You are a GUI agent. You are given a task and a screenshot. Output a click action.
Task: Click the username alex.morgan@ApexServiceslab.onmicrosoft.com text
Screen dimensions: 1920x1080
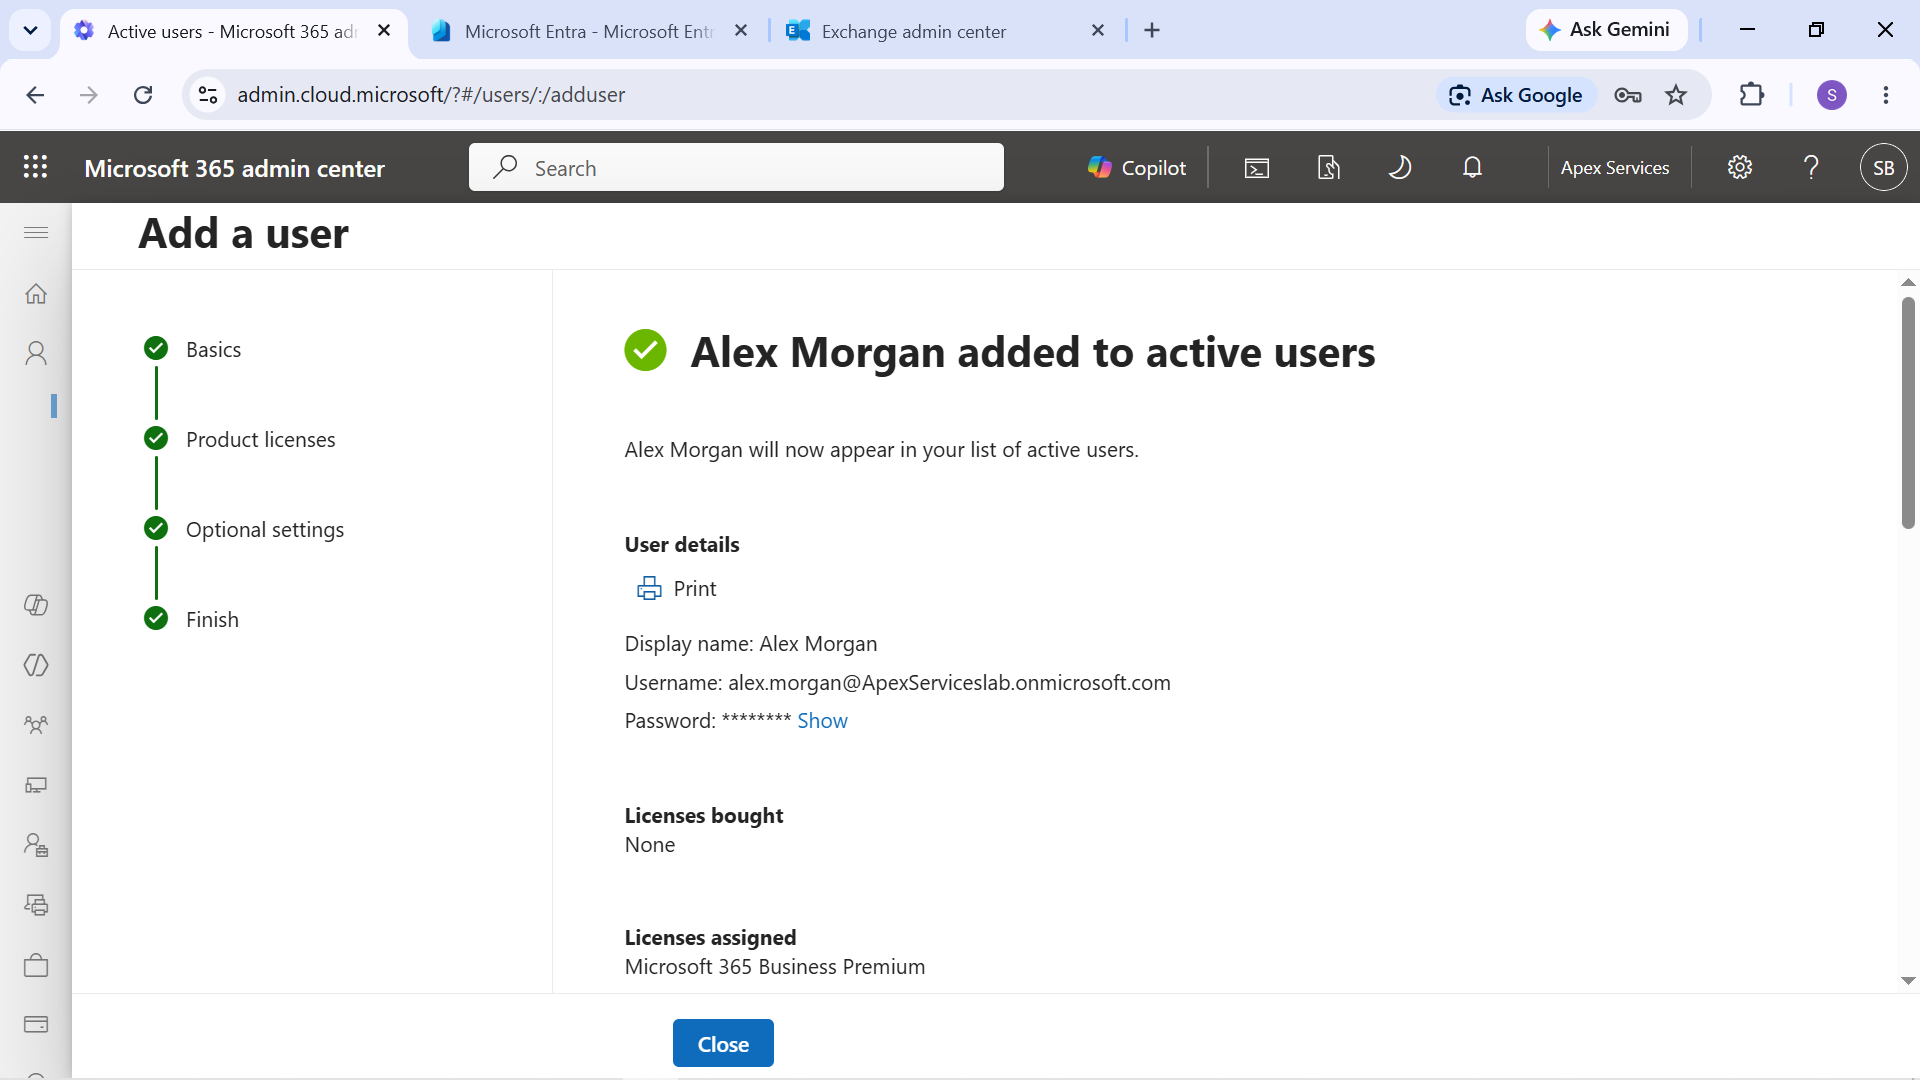click(x=949, y=683)
